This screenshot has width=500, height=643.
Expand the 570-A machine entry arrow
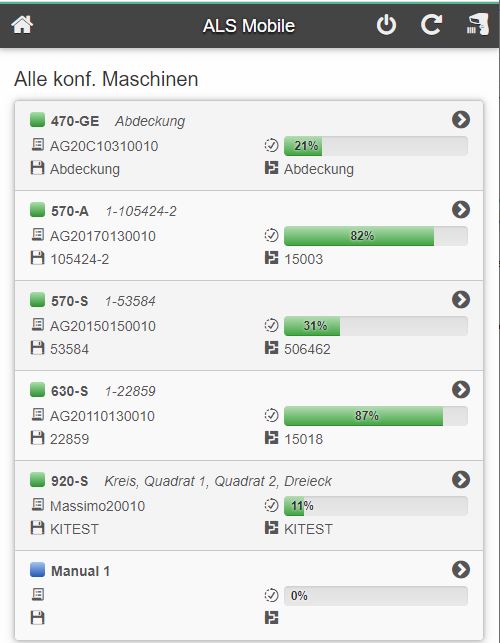click(461, 210)
